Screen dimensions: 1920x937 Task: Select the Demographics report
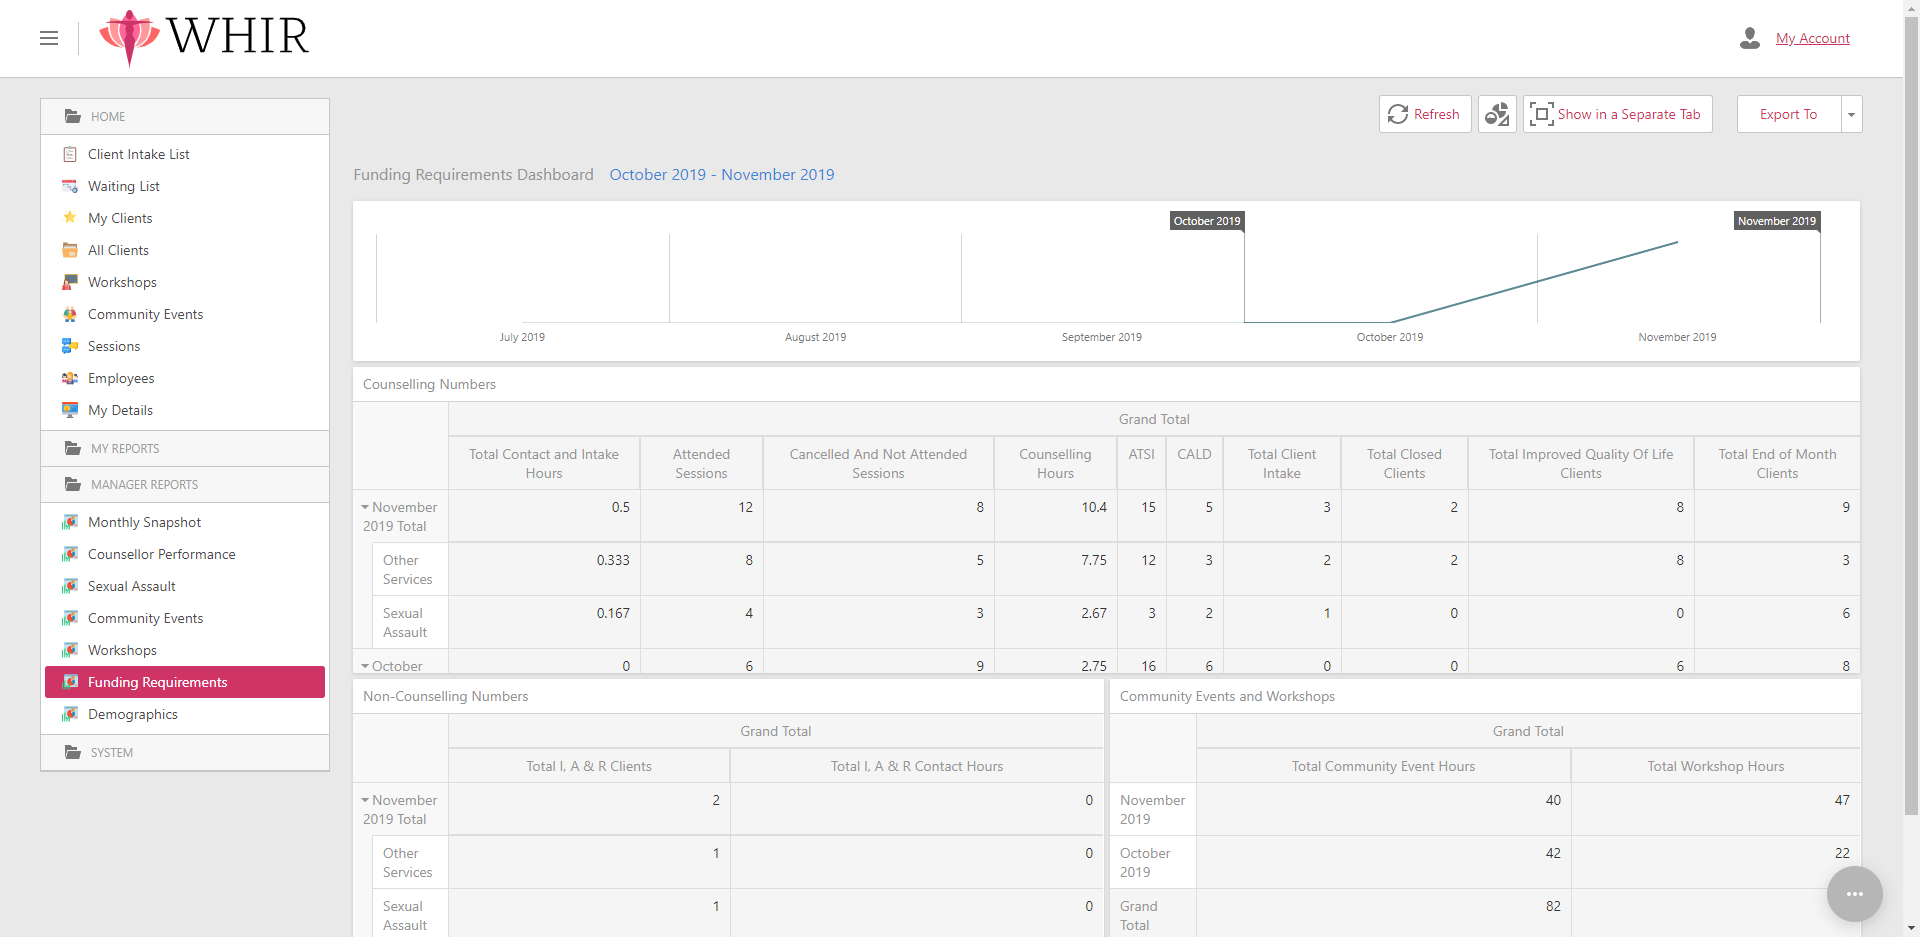pos(133,714)
